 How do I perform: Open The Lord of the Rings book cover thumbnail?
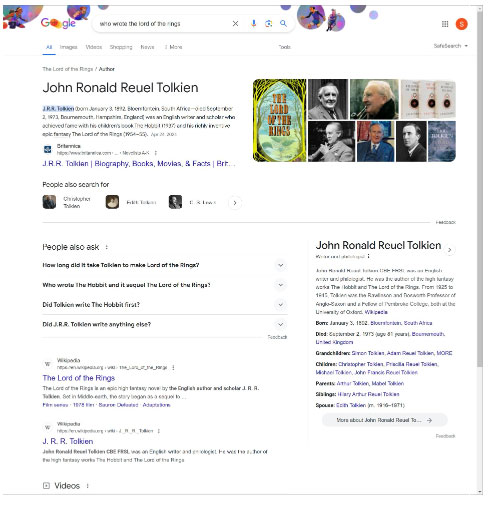tap(279, 120)
